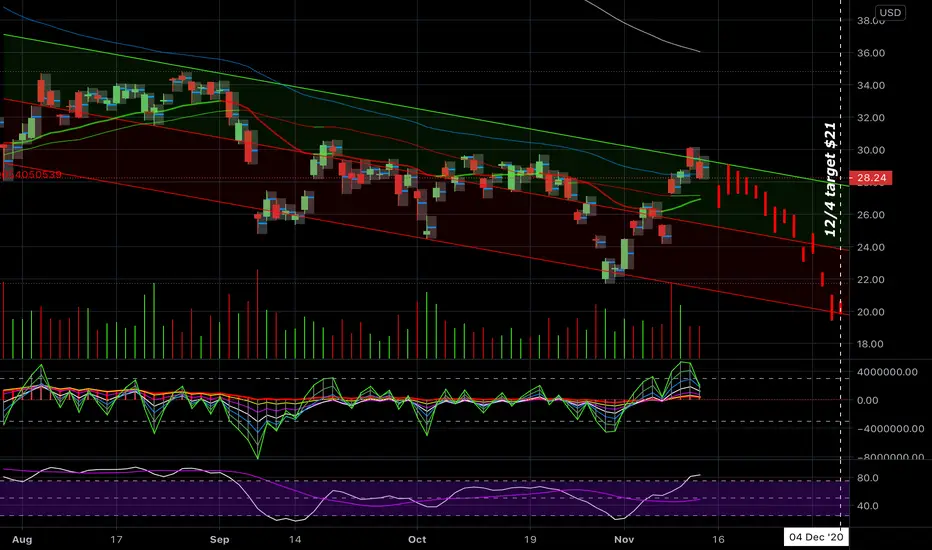Click the Oct label on time axis
The image size is (932, 550).
[x=417, y=539]
